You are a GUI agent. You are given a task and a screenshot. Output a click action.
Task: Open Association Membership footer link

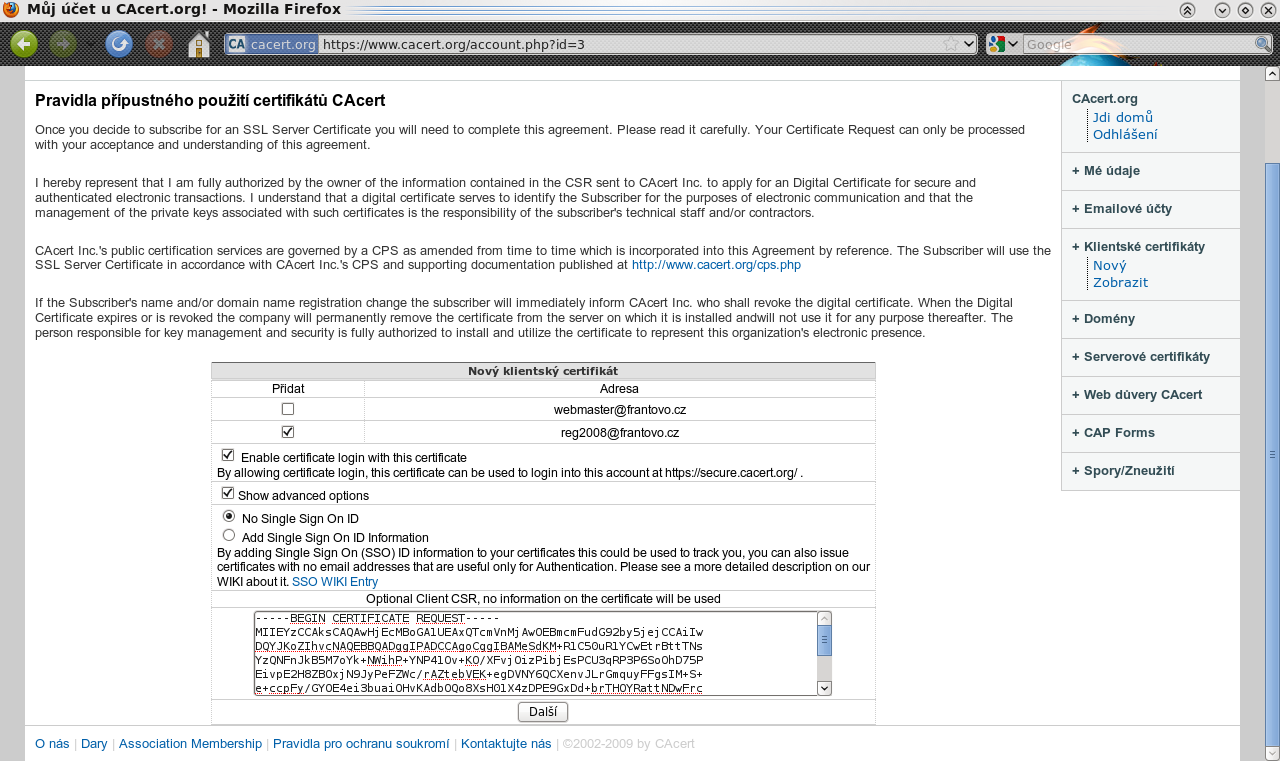190,743
